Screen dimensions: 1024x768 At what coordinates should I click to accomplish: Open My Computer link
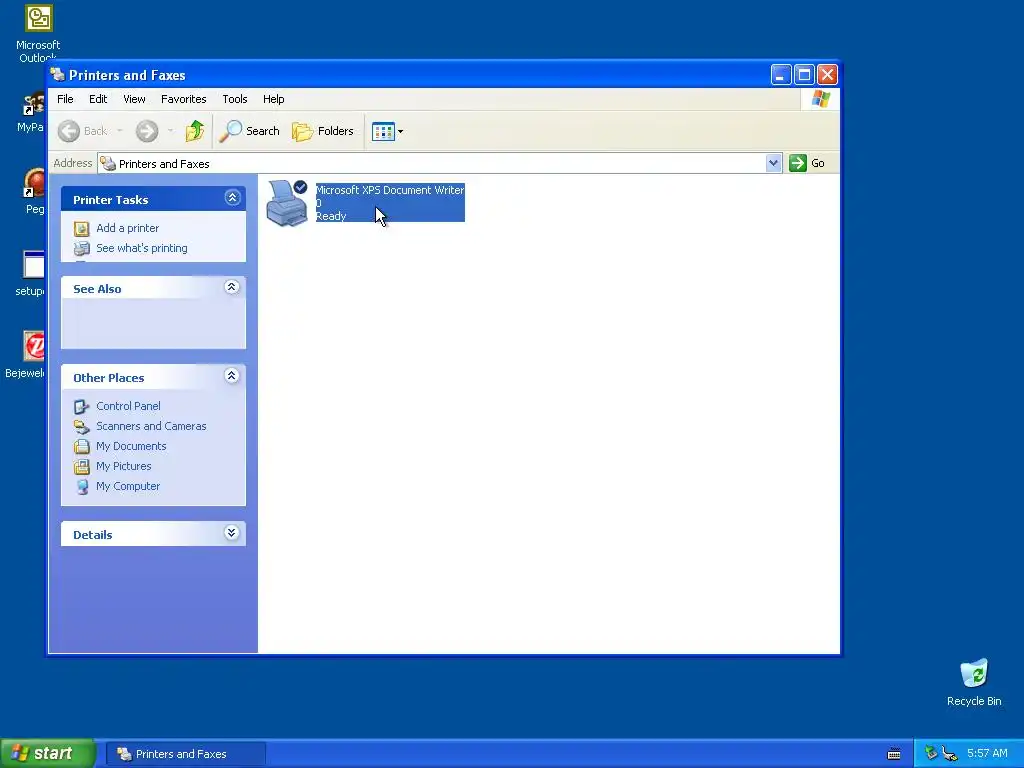[128, 487]
